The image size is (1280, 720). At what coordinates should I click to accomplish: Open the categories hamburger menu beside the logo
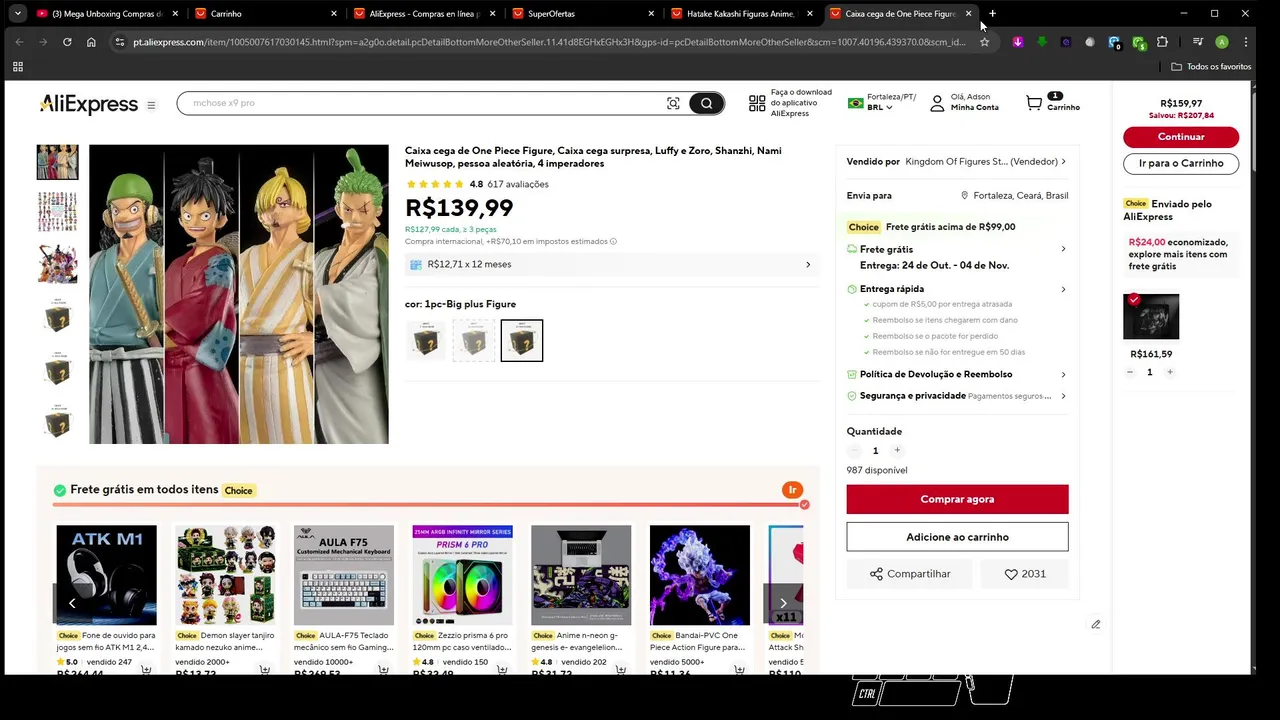point(152,105)
